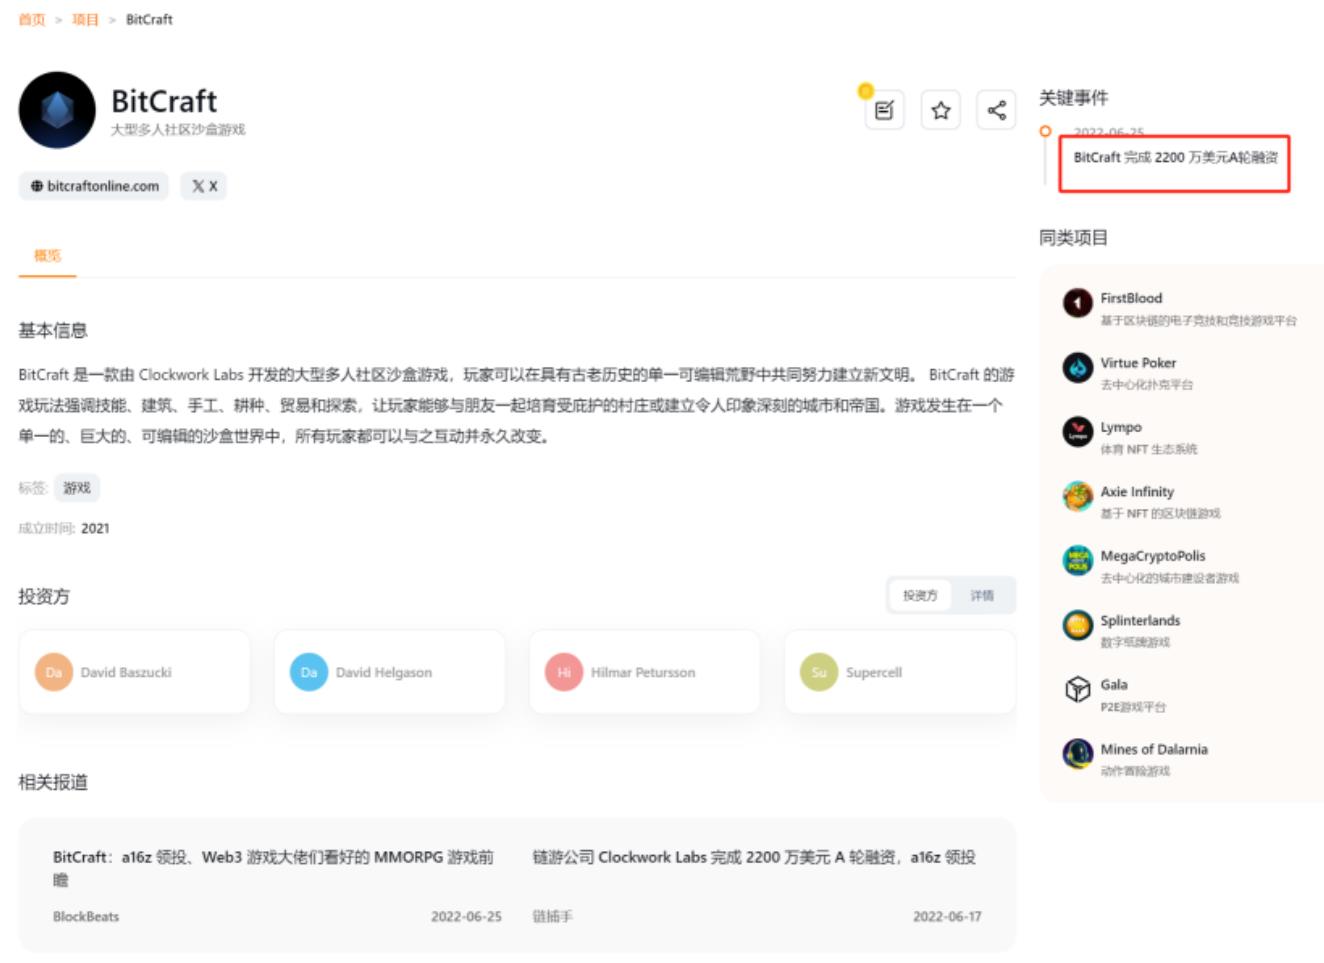Open the David Baszucki investor card

134,672
